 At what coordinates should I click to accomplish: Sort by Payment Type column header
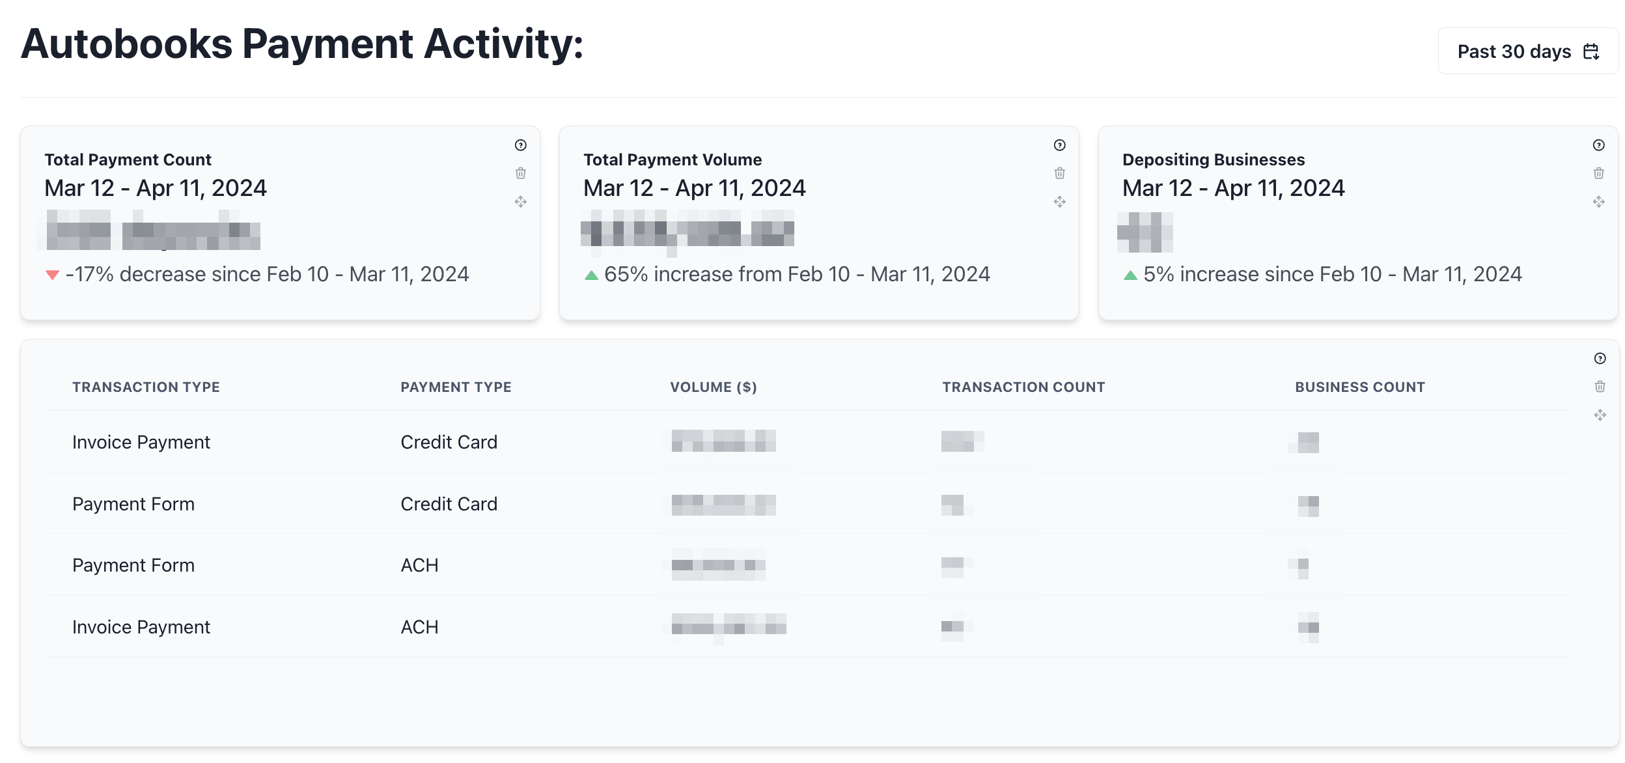456,387
